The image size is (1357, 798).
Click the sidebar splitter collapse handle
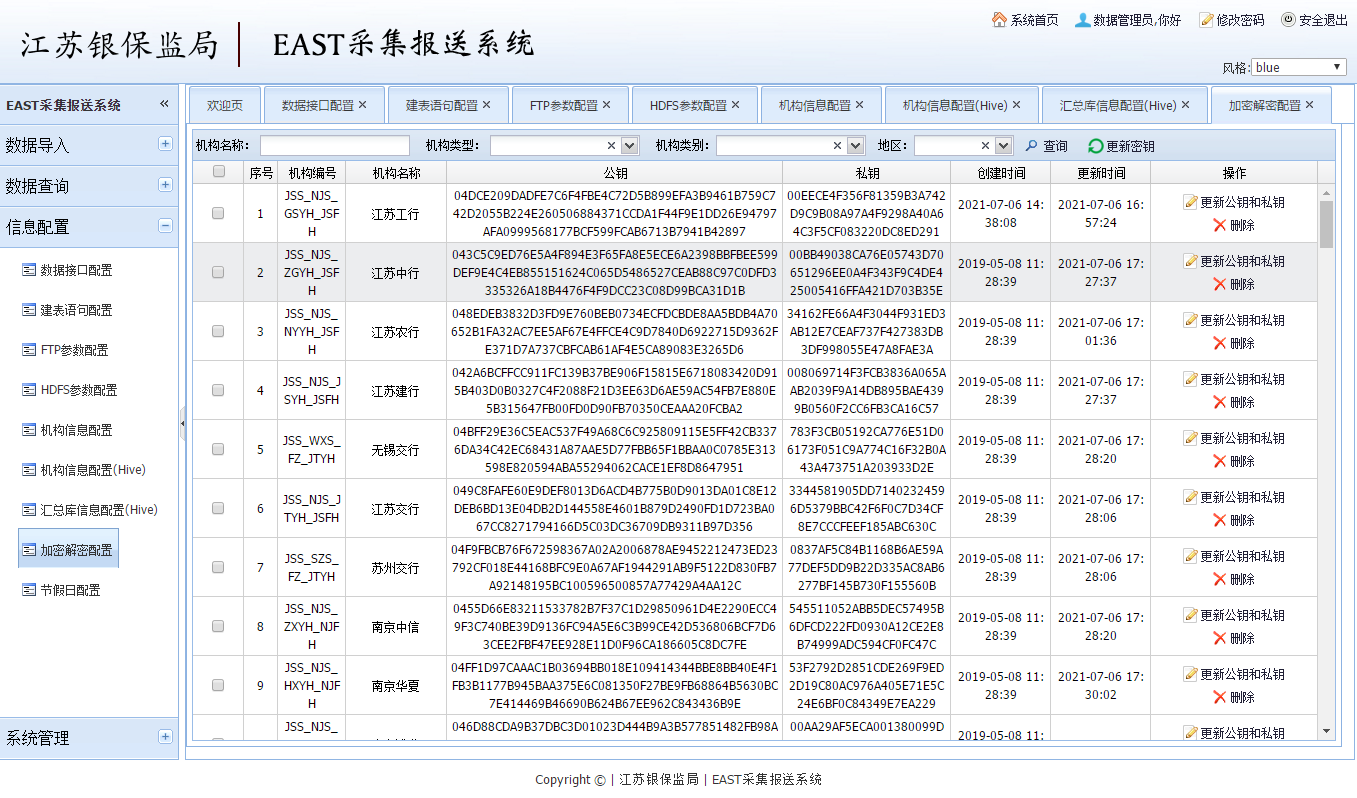[182, 424]
